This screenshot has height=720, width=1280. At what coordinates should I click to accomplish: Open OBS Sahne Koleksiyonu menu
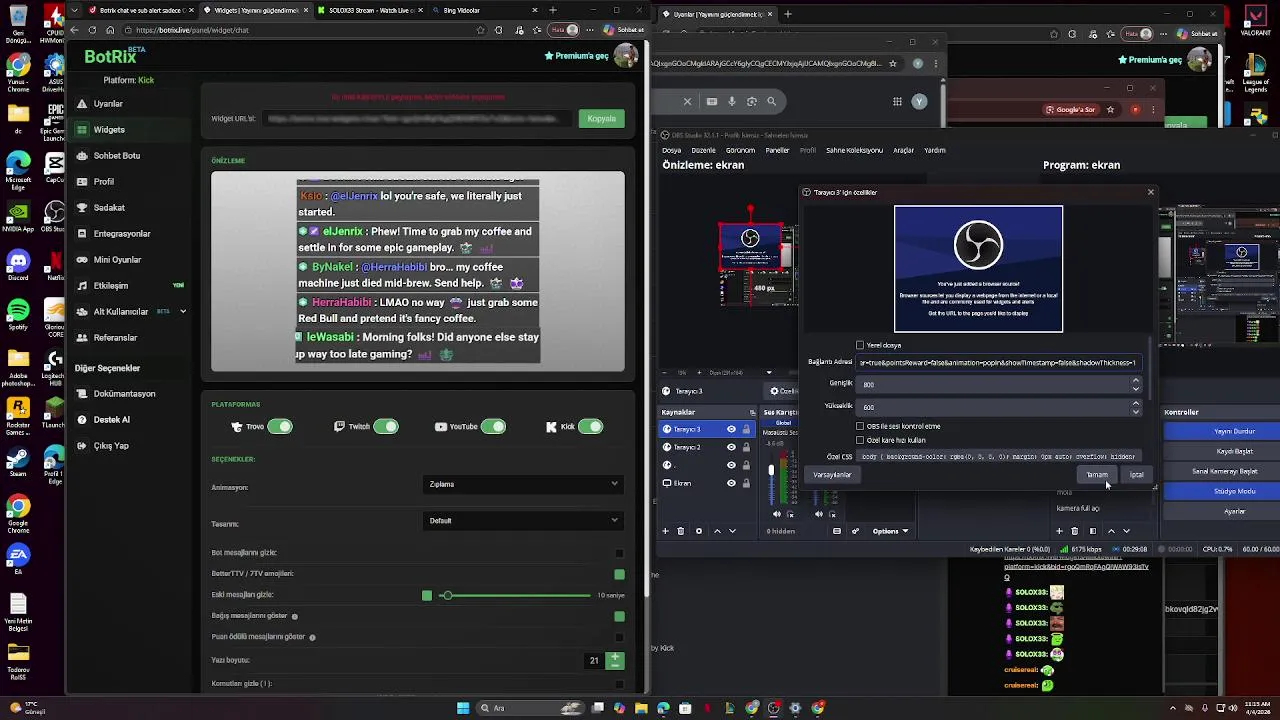[854, 150]
